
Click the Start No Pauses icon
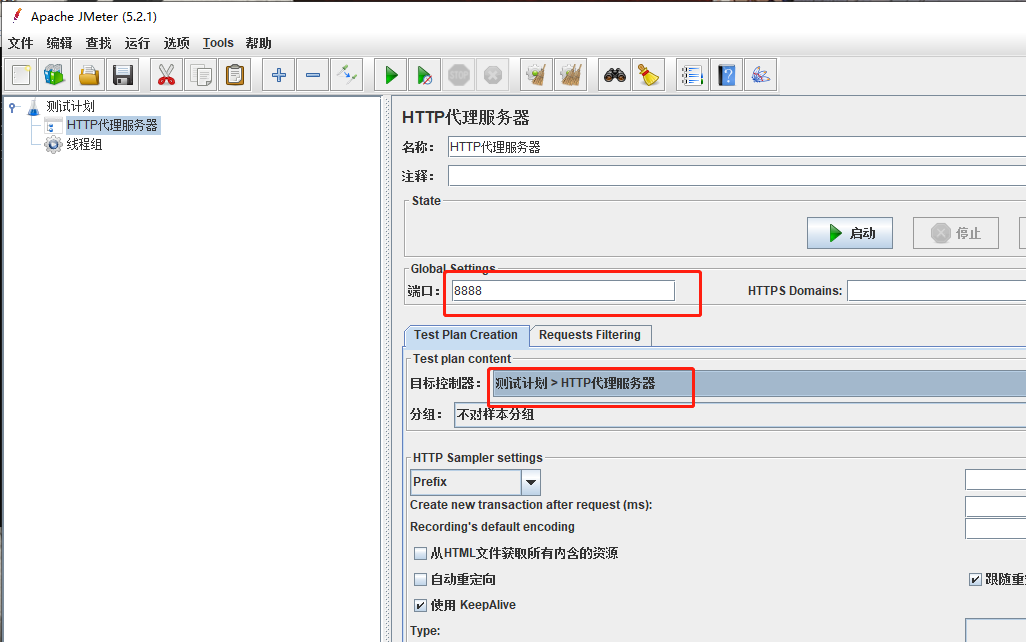tap(425, 75)
